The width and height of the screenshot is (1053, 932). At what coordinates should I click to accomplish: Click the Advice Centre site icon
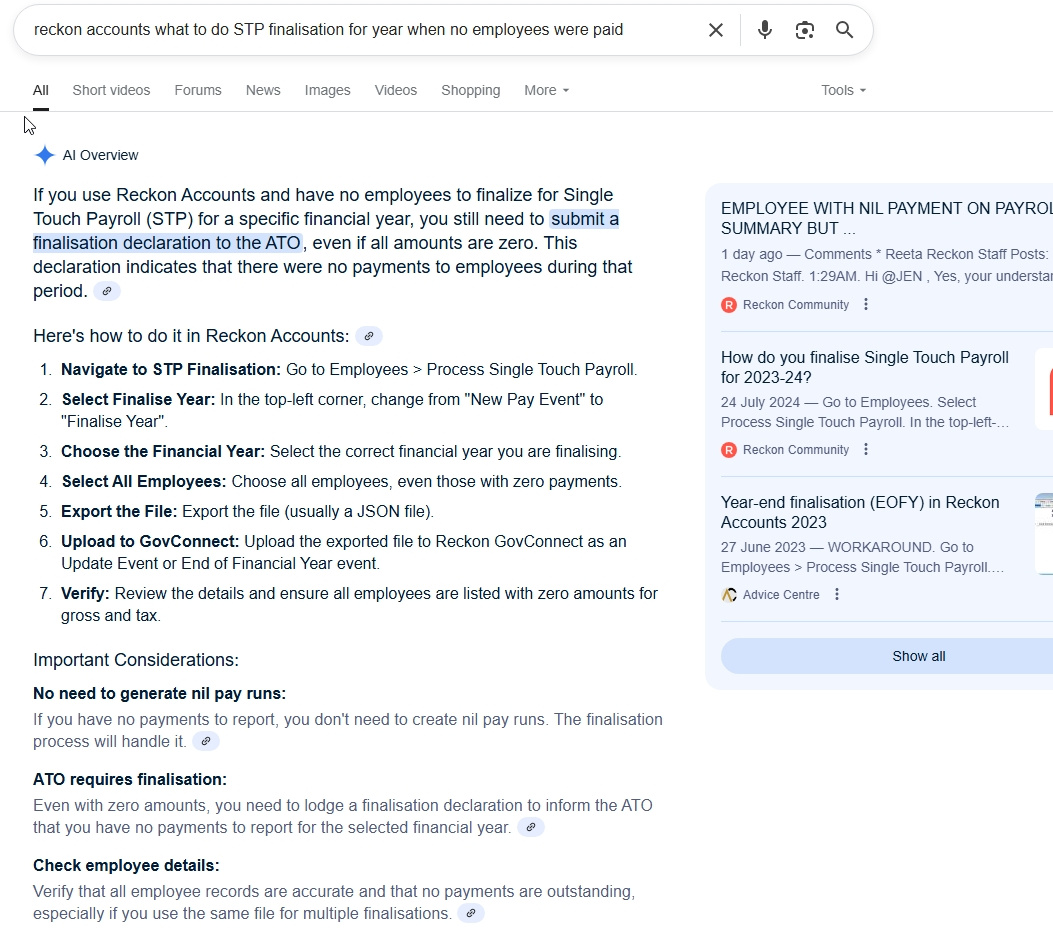pyautogui.click(x=729, y=595)
